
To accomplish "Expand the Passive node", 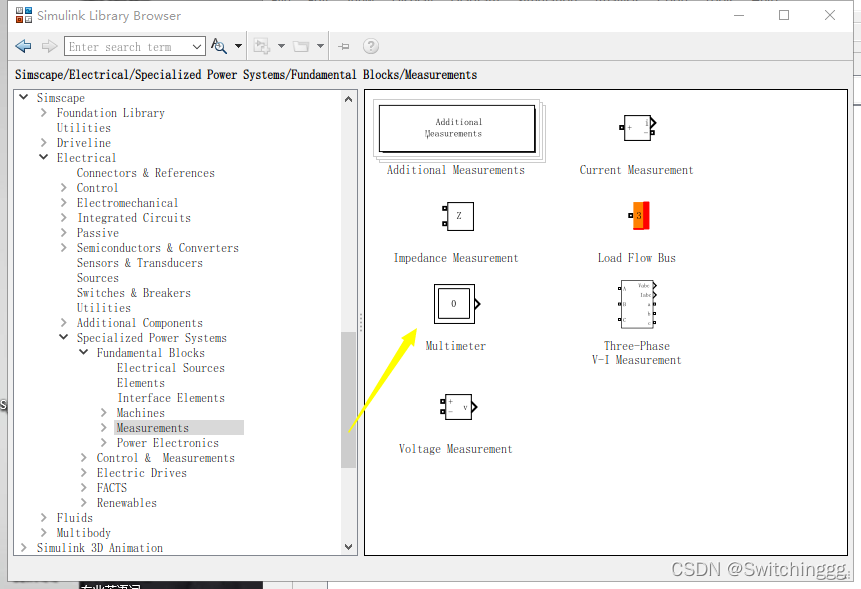I will point(64,233).
